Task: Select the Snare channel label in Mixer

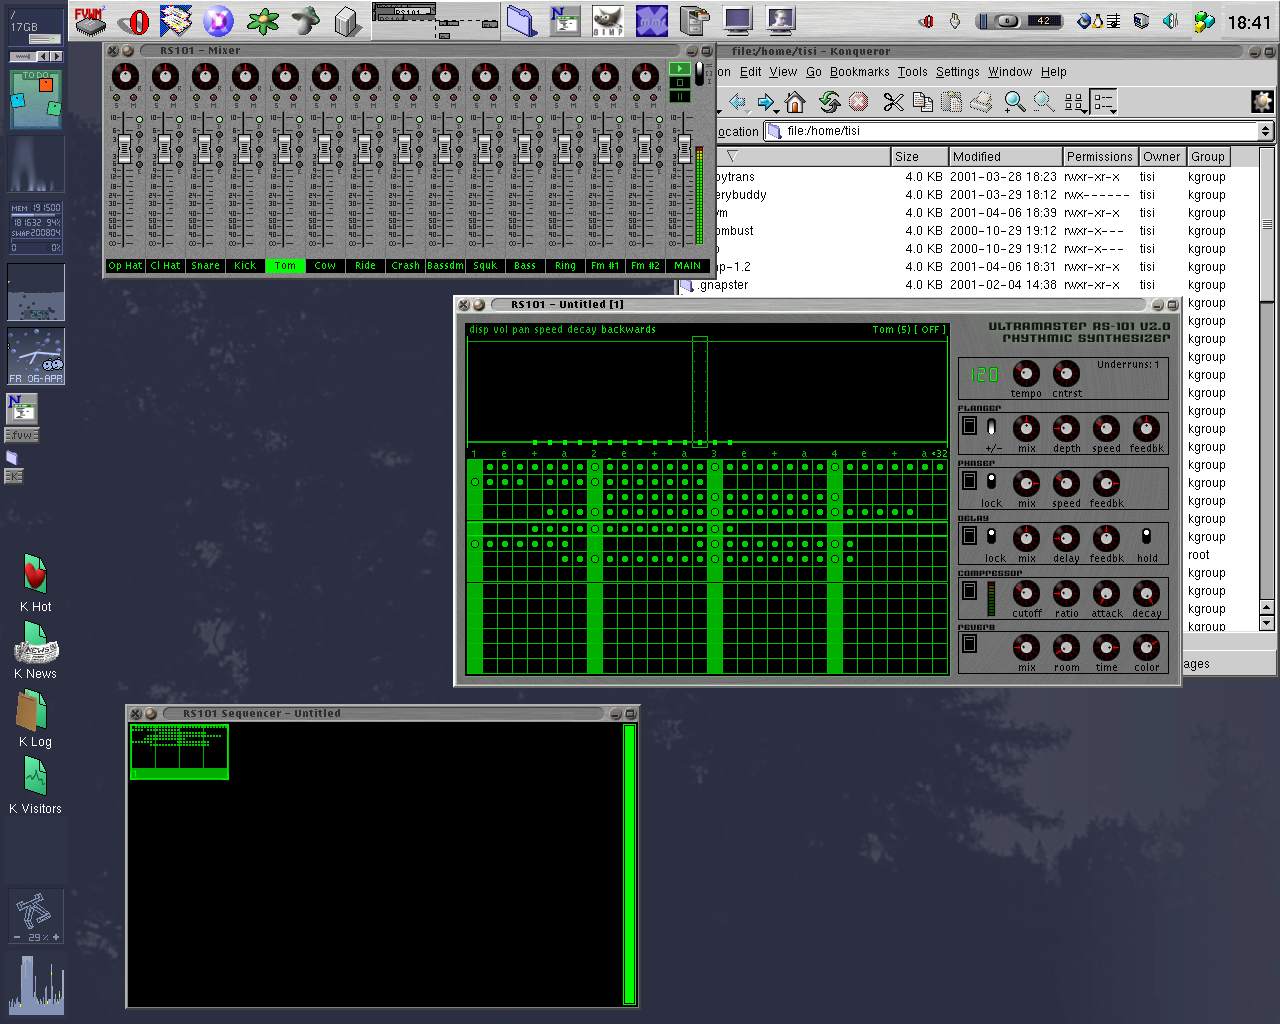Action: coord(205,266)
